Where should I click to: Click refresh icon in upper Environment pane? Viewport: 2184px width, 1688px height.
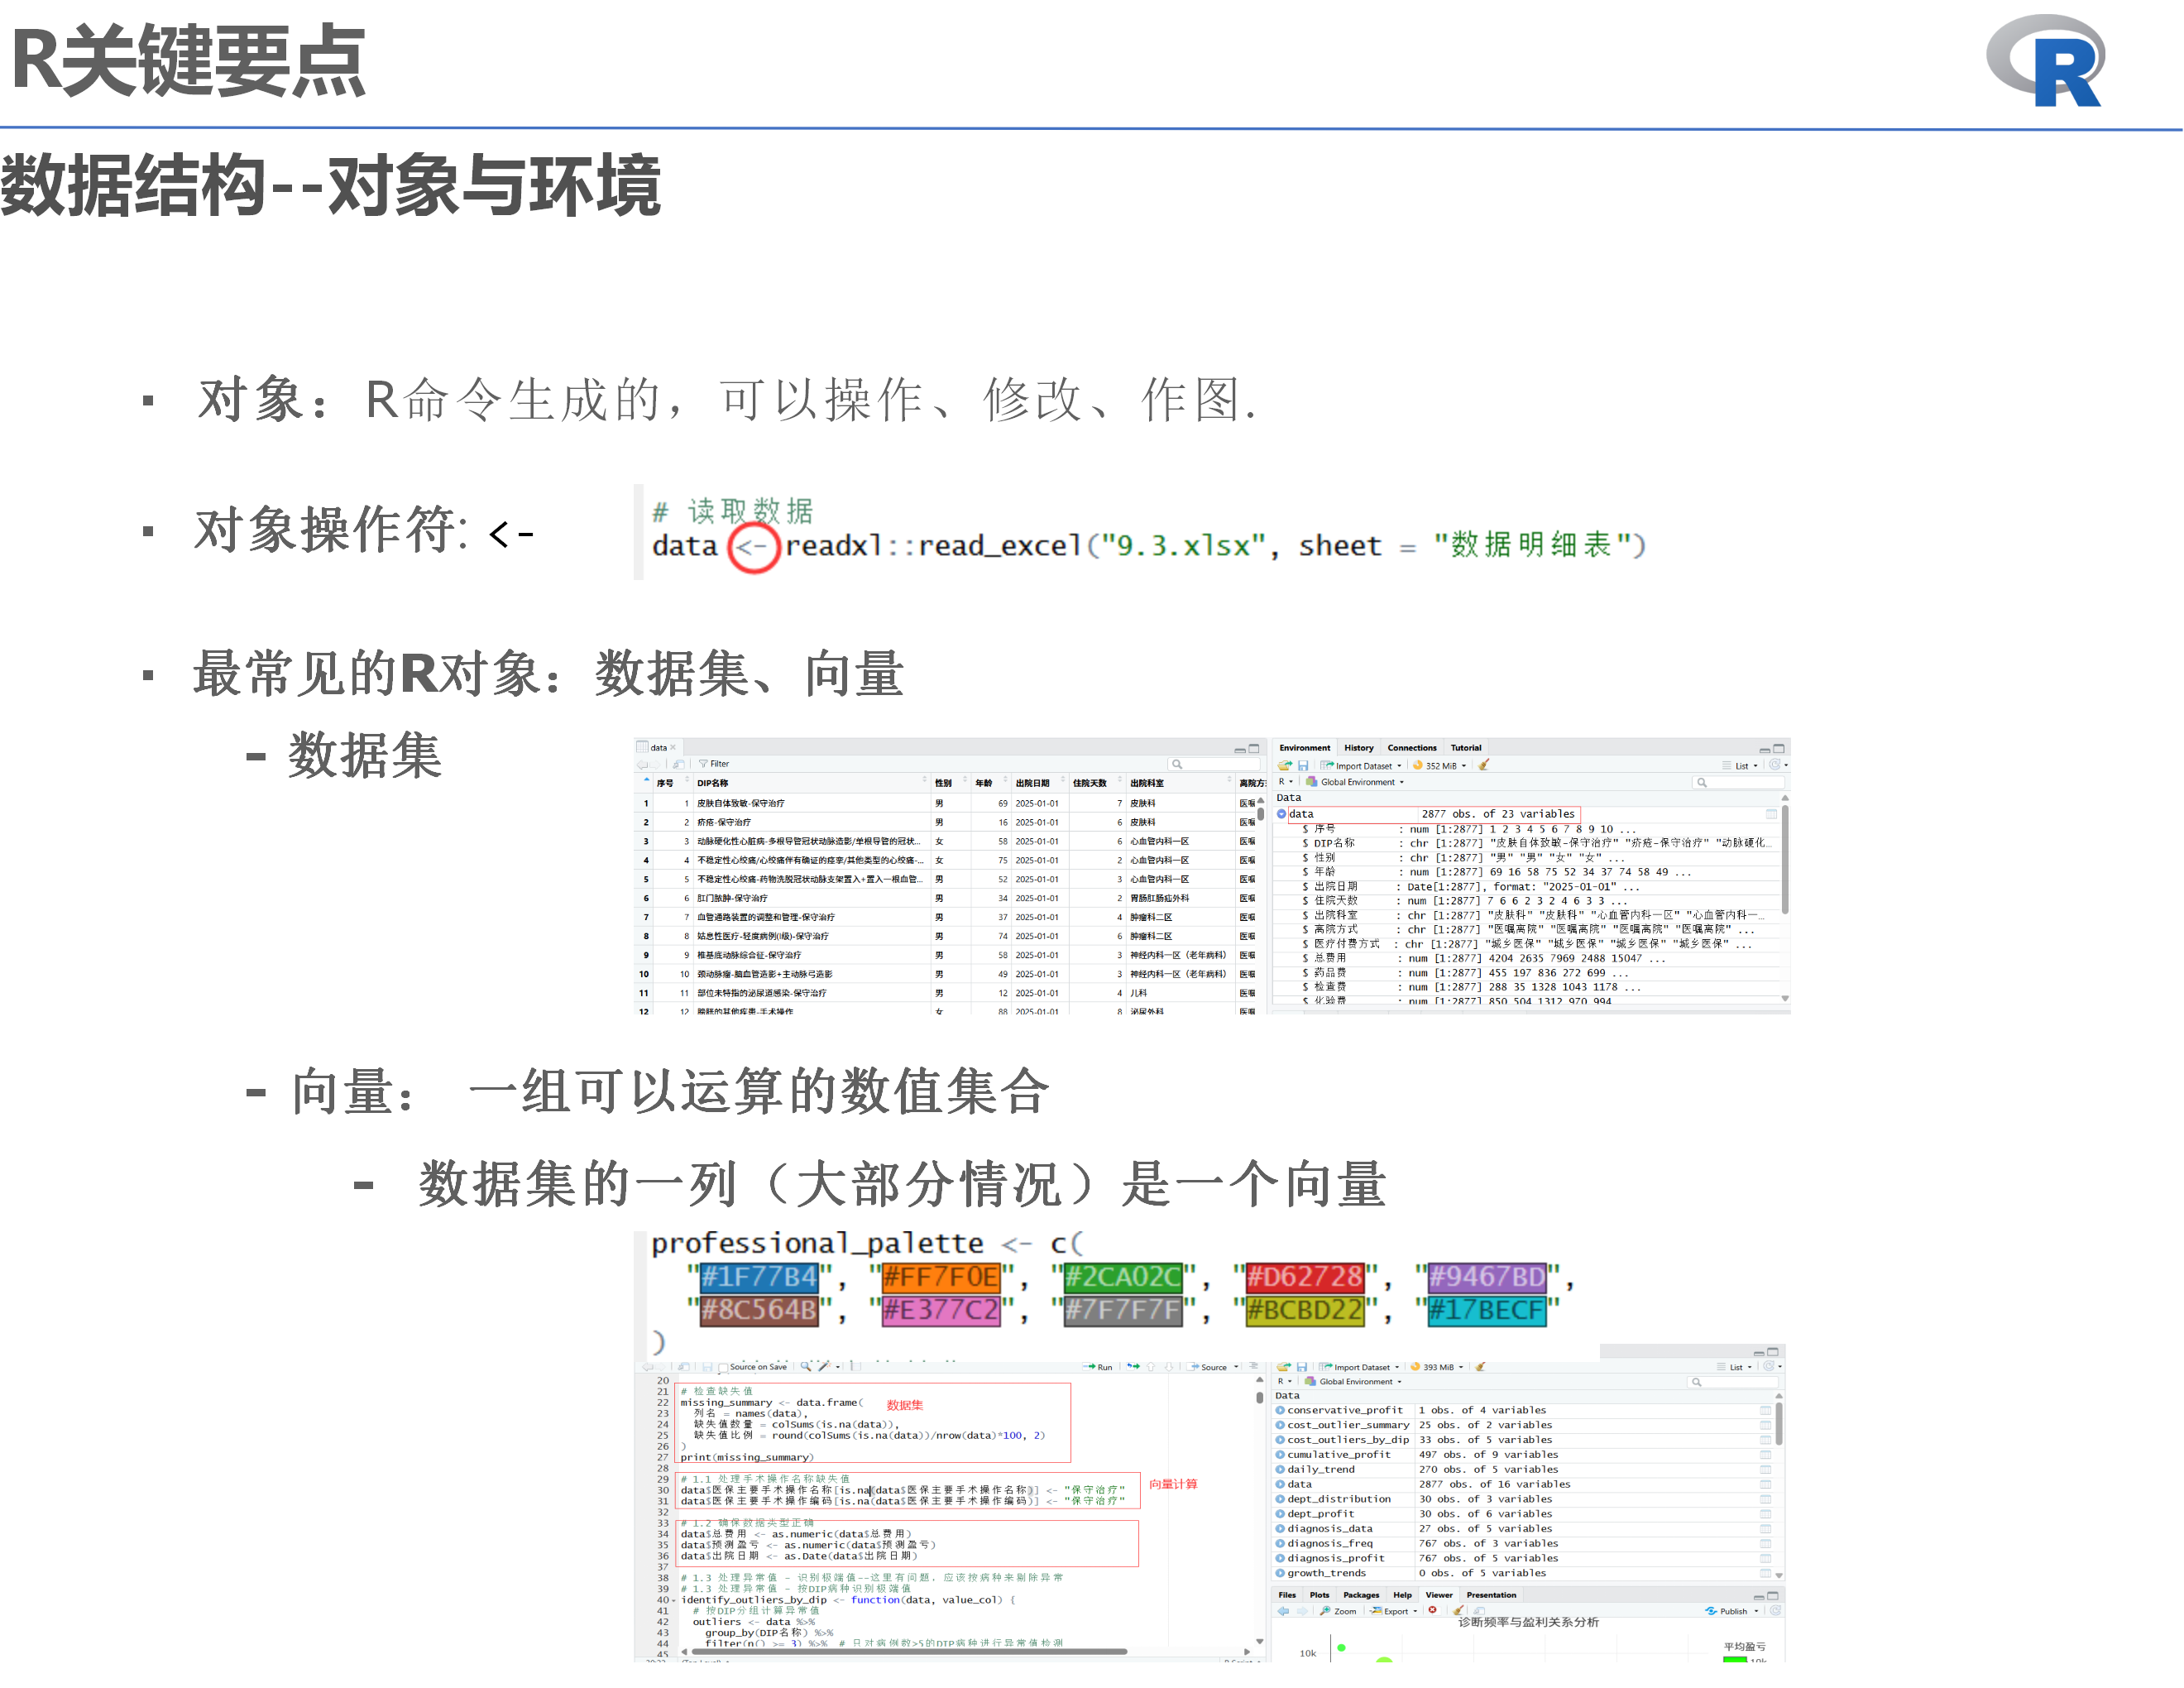point(1775,765)
